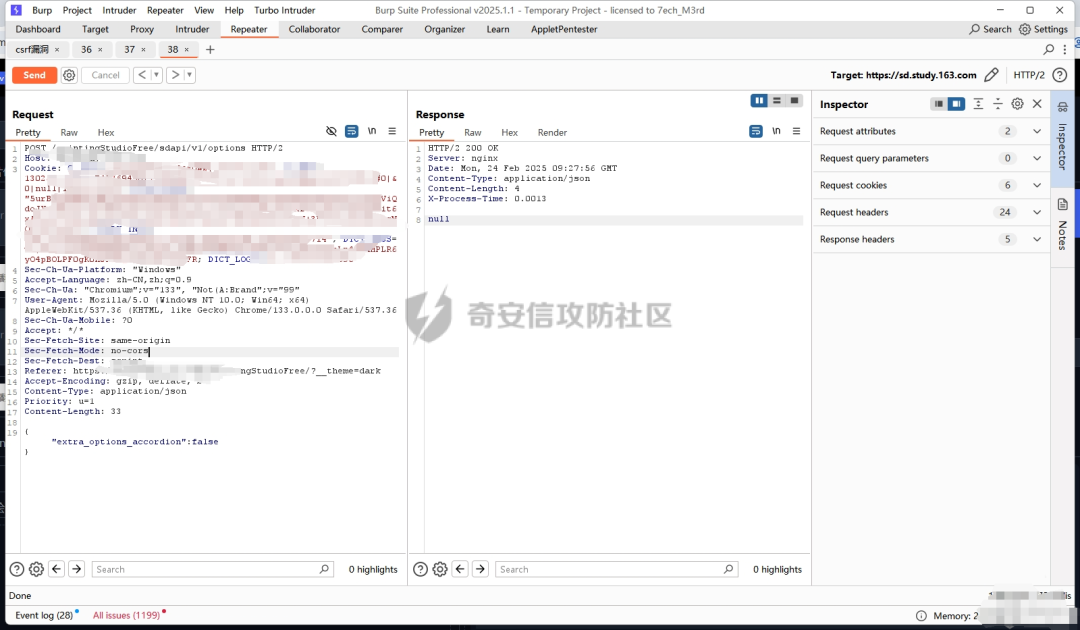Search the Repeater tabs with magnifier icon
This screenshot has height=630, width=1080.
pyautogui.click(x=1048, y=50)
